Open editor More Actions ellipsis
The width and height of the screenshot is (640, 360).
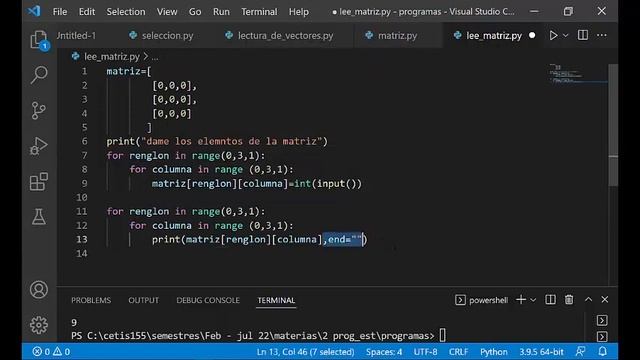602,36
